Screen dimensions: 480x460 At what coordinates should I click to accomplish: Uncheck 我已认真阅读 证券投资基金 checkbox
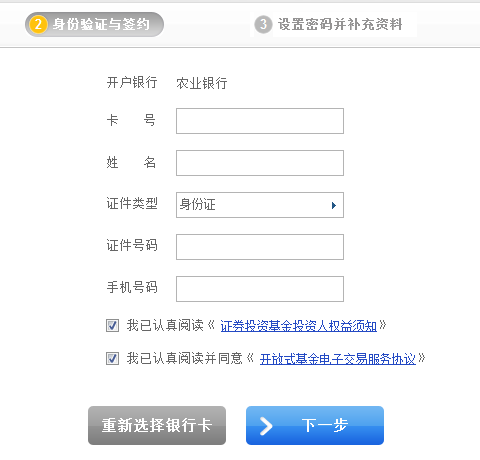pos(112,325)
